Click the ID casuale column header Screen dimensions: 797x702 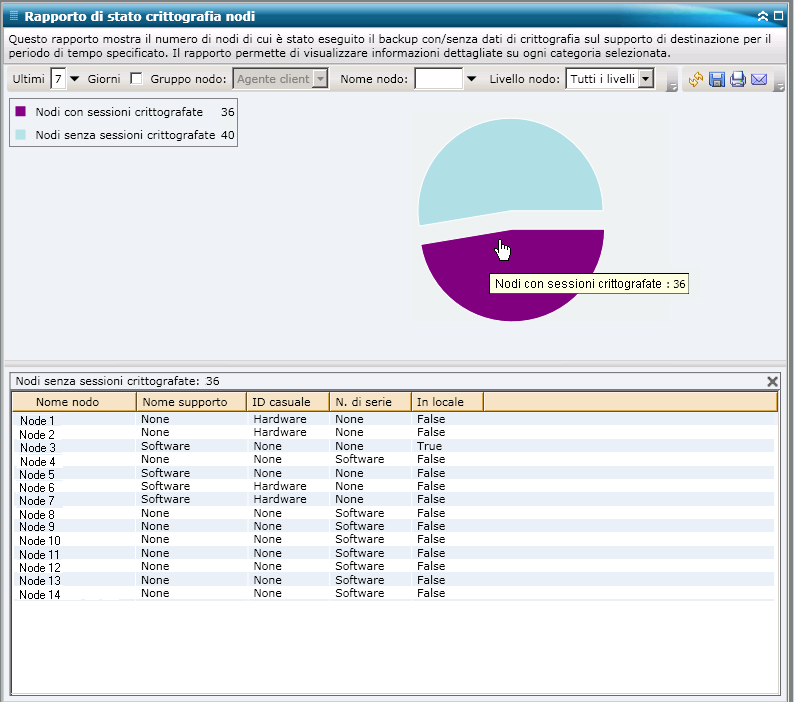pyautogui.click(x=287, y=402)
